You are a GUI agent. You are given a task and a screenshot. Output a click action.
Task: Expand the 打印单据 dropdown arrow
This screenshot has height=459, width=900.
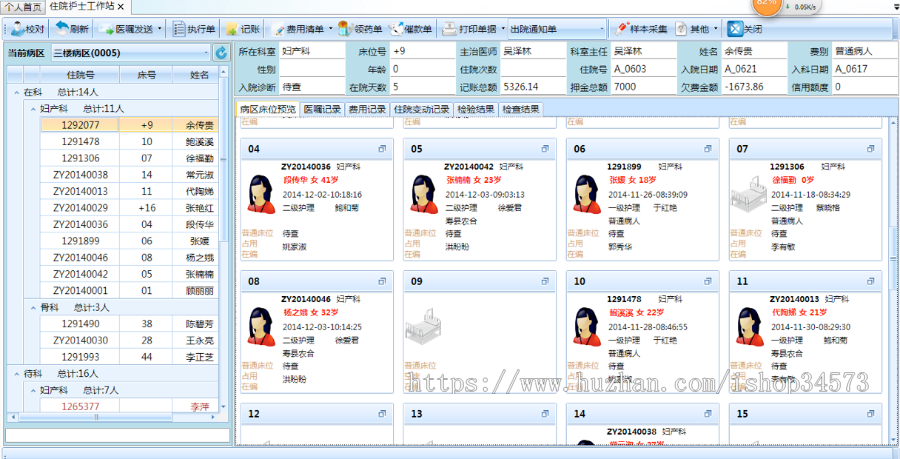[503, 29]
